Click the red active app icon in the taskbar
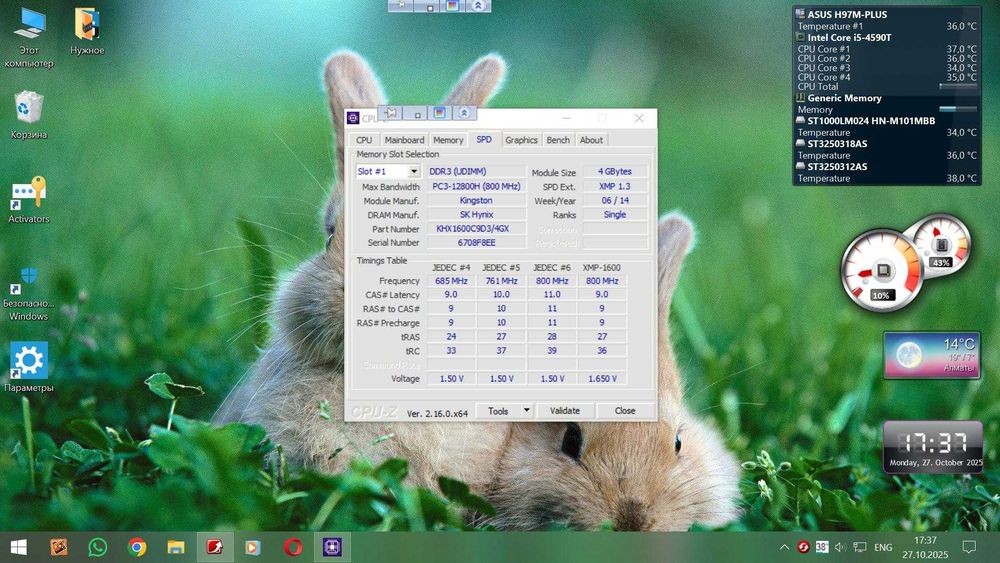The height and width of the screenshot is (563, 1000). (x=214, y=547)
